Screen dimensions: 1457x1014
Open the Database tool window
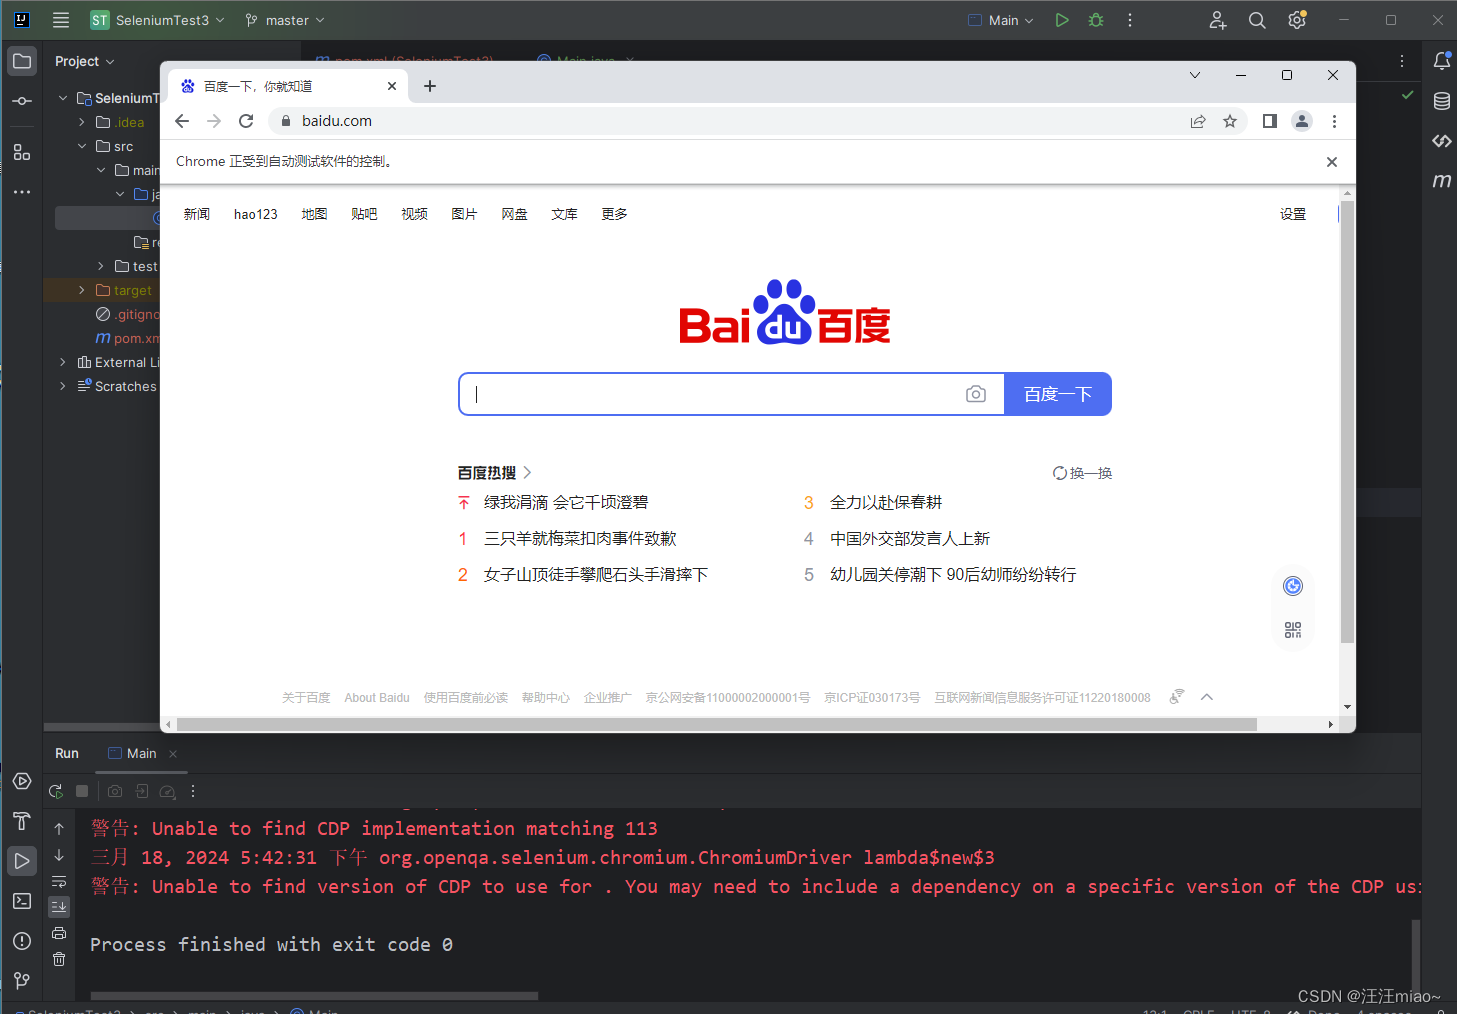point(1441,101)
